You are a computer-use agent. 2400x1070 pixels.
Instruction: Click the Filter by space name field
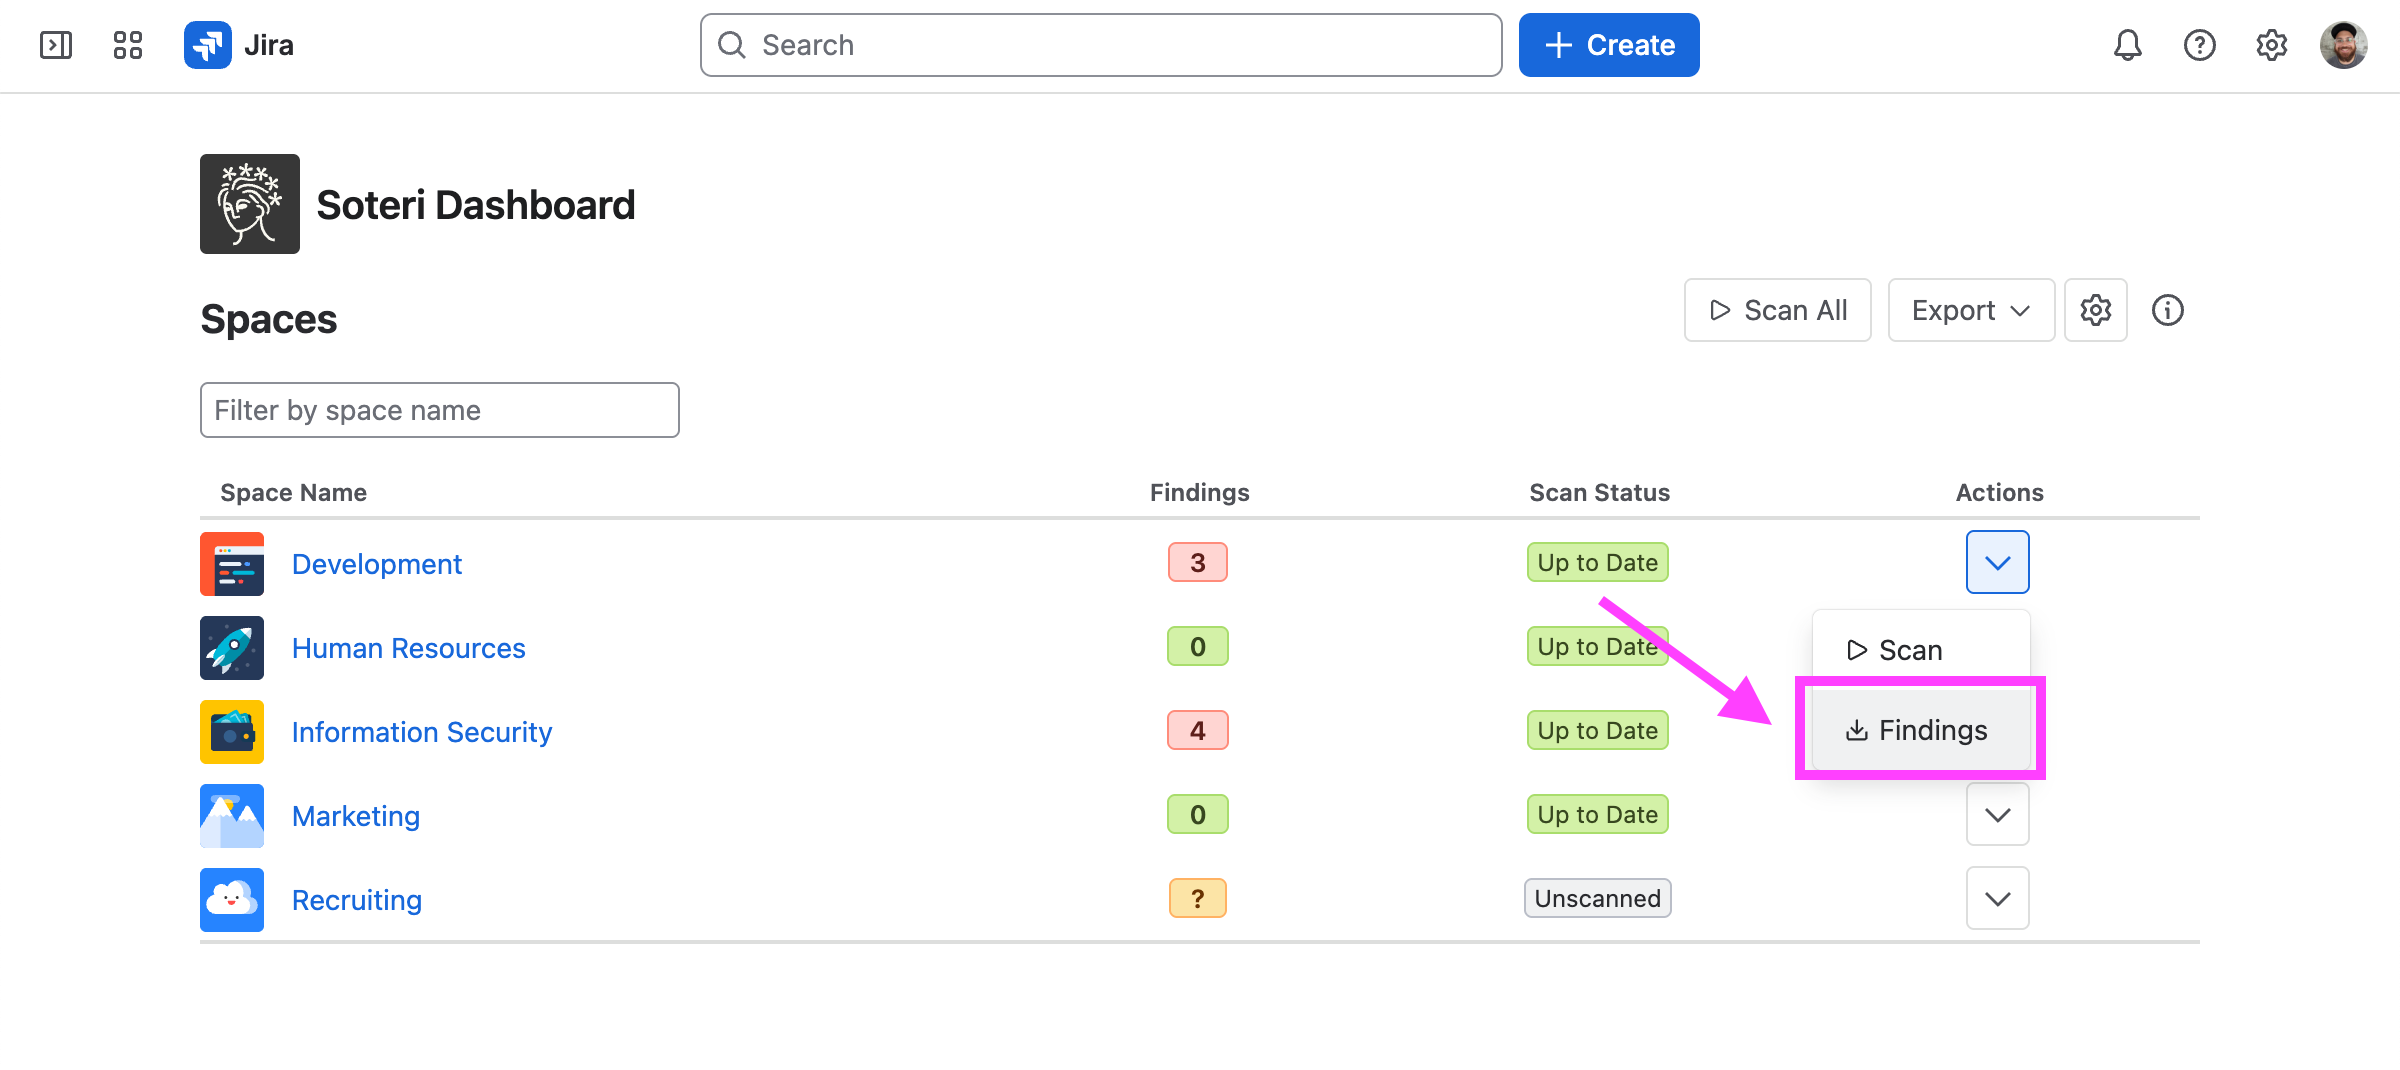[x=440, y=410]
